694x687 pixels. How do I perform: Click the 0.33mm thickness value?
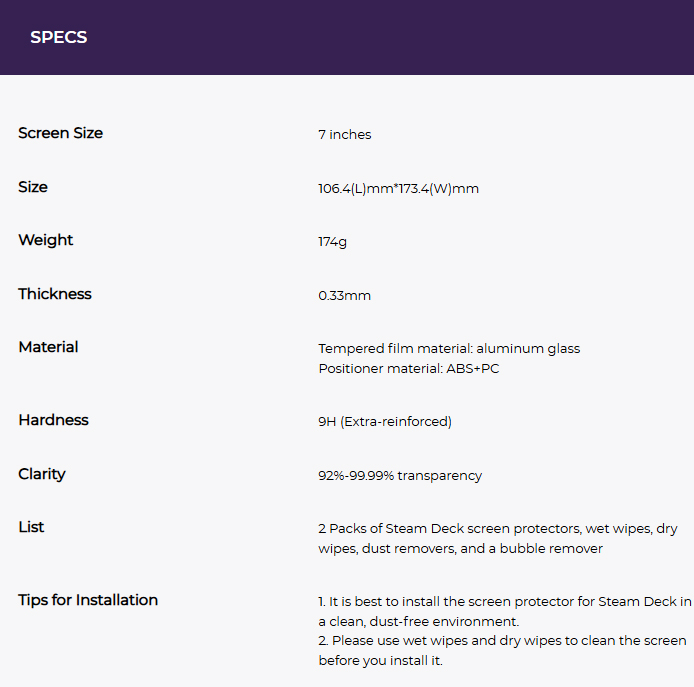(x=345, y=295)
